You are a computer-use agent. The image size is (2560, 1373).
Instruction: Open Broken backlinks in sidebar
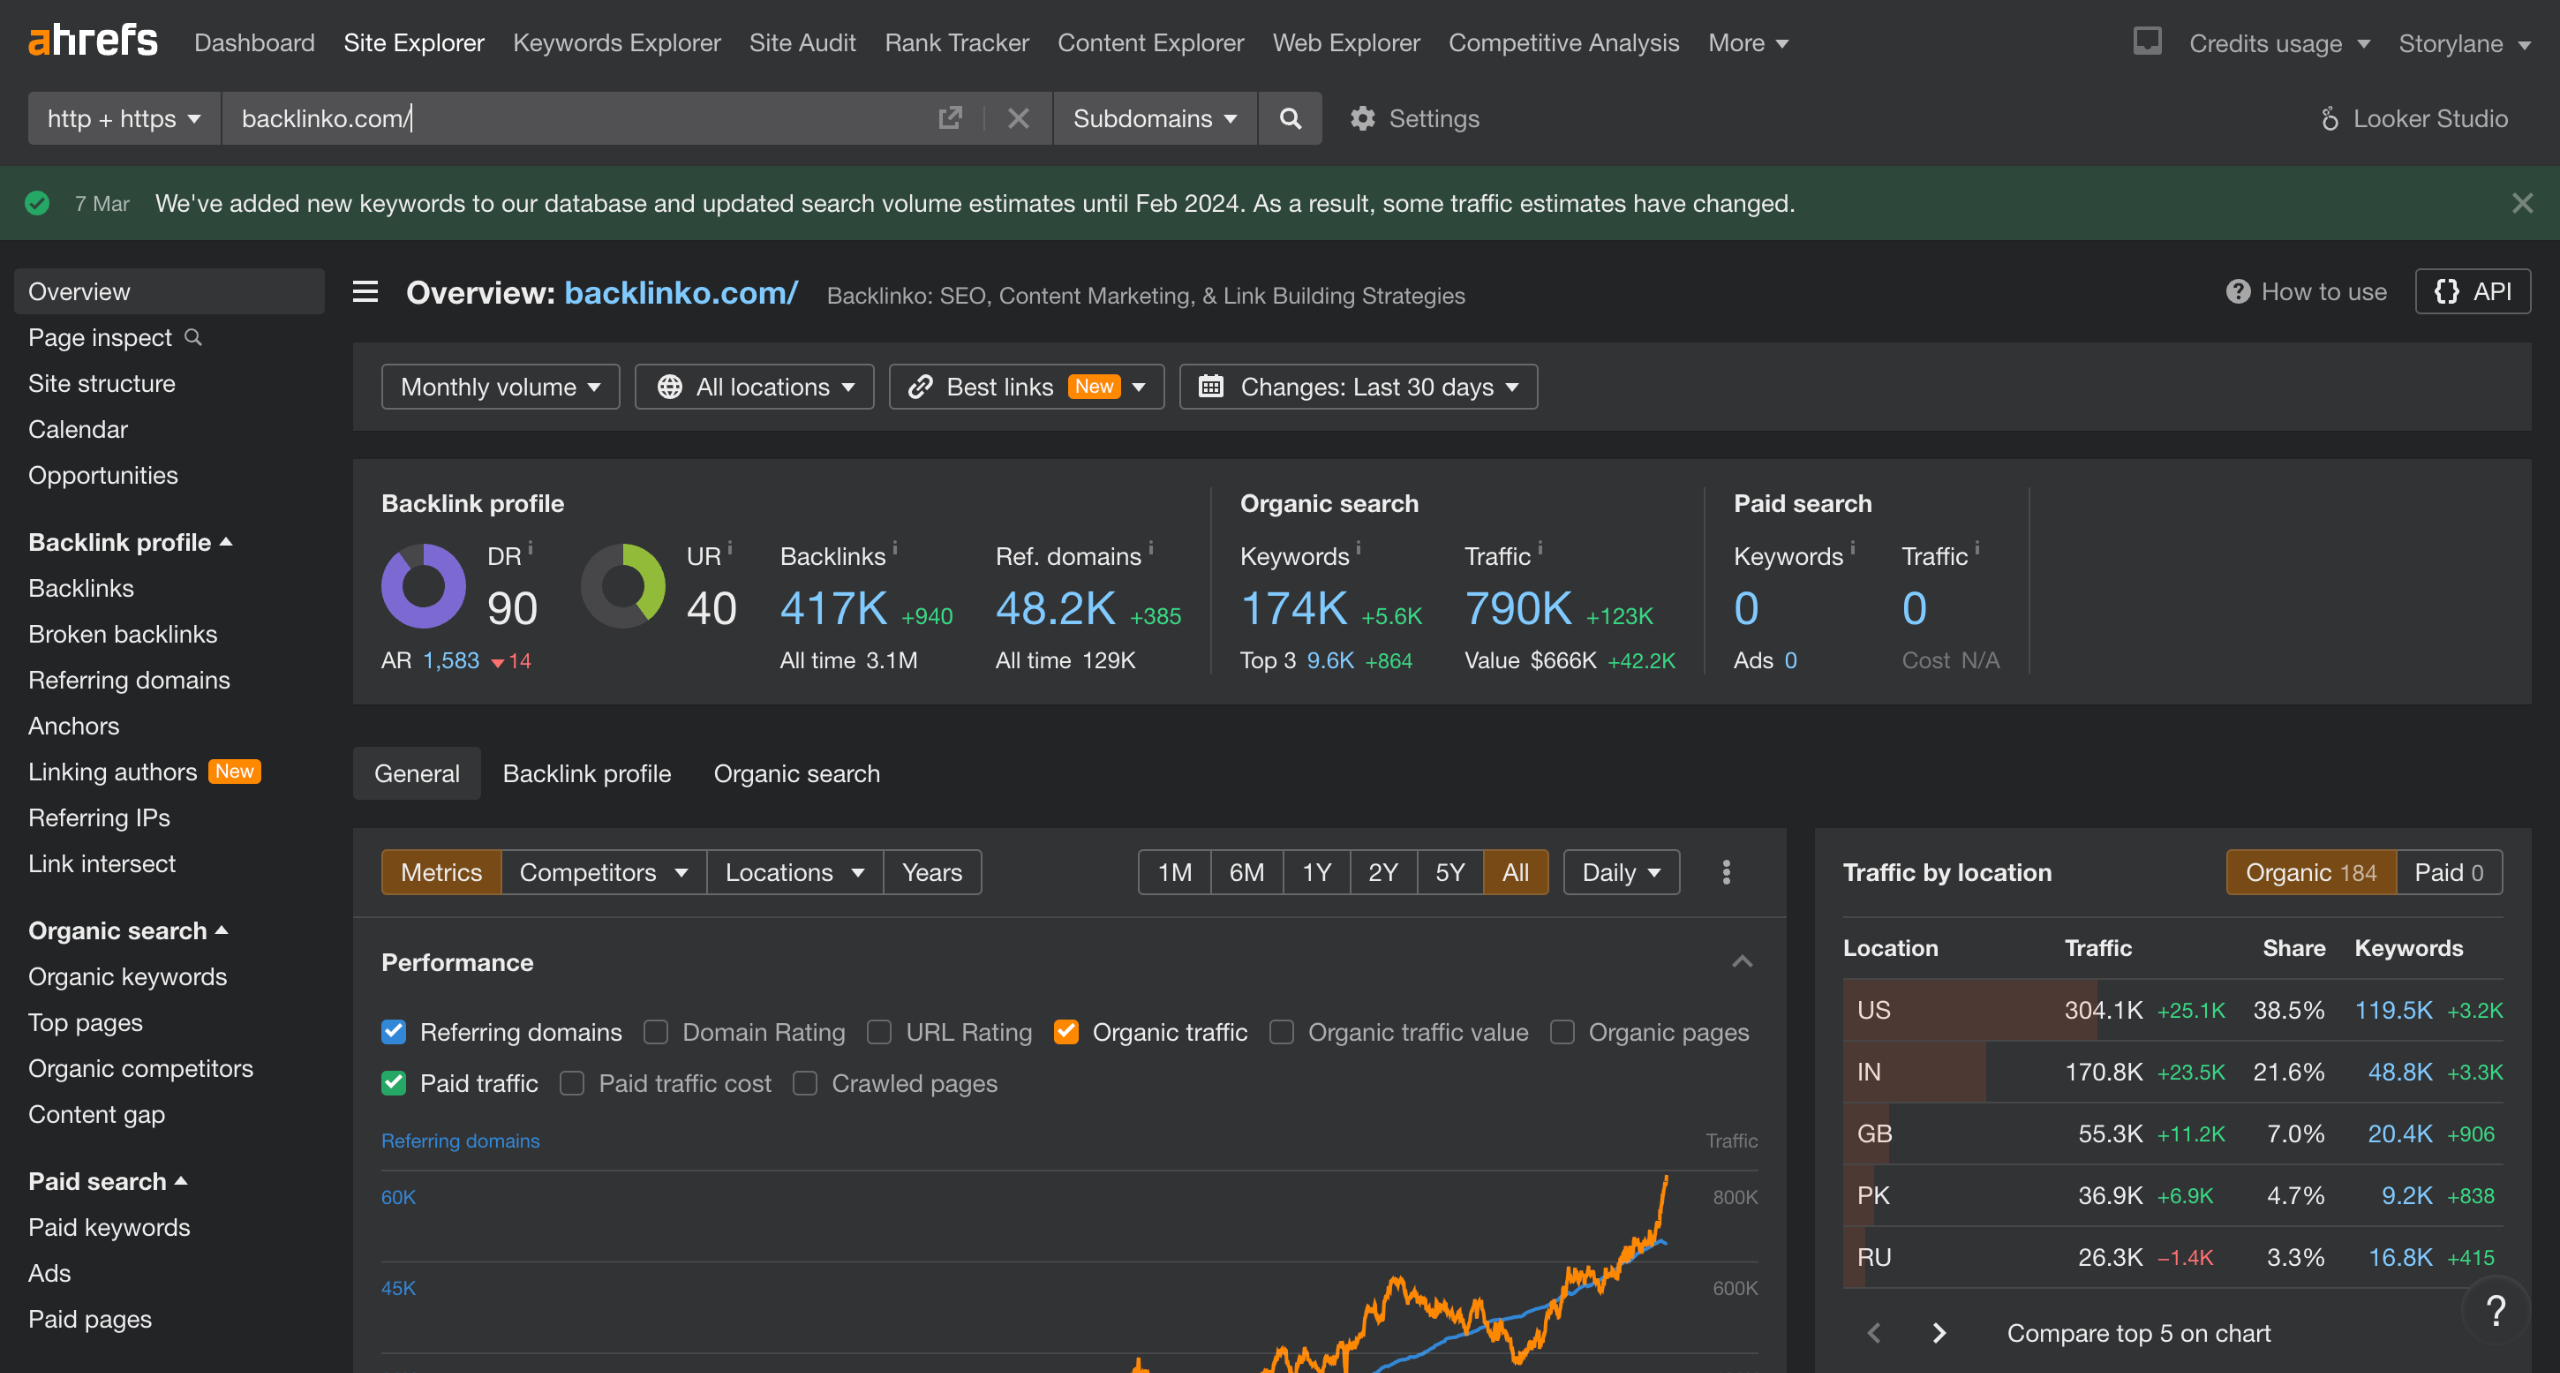coord(123,634)
